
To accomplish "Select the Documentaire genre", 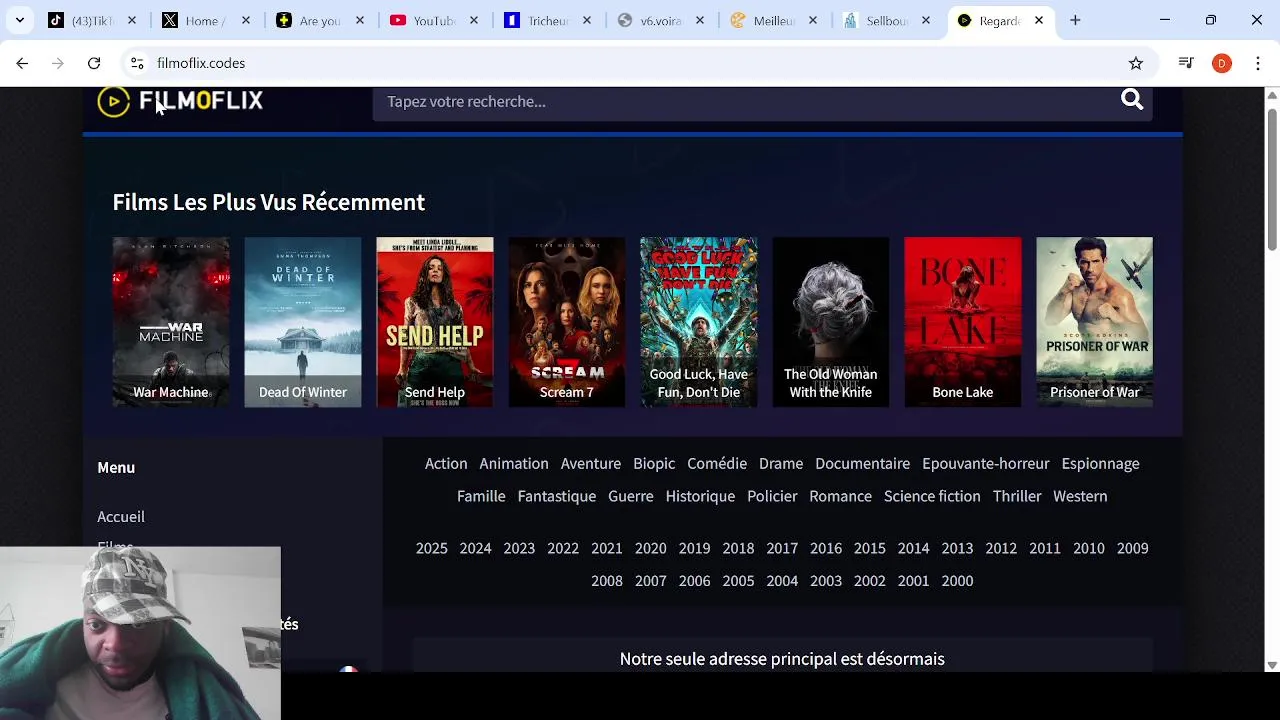I will pyautogui.click(x=862, y=463).
